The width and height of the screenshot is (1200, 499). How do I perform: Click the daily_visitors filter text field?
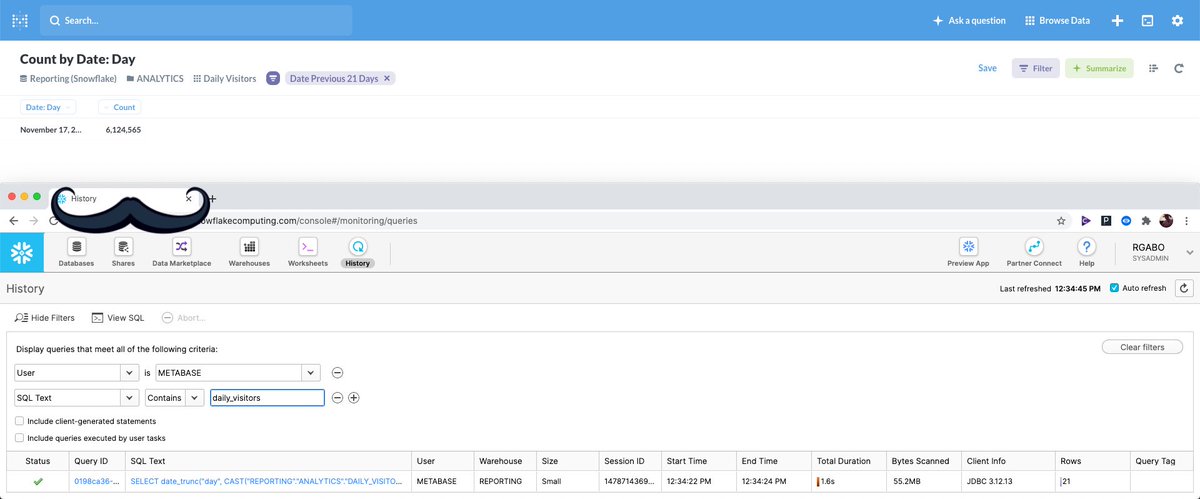267,397
